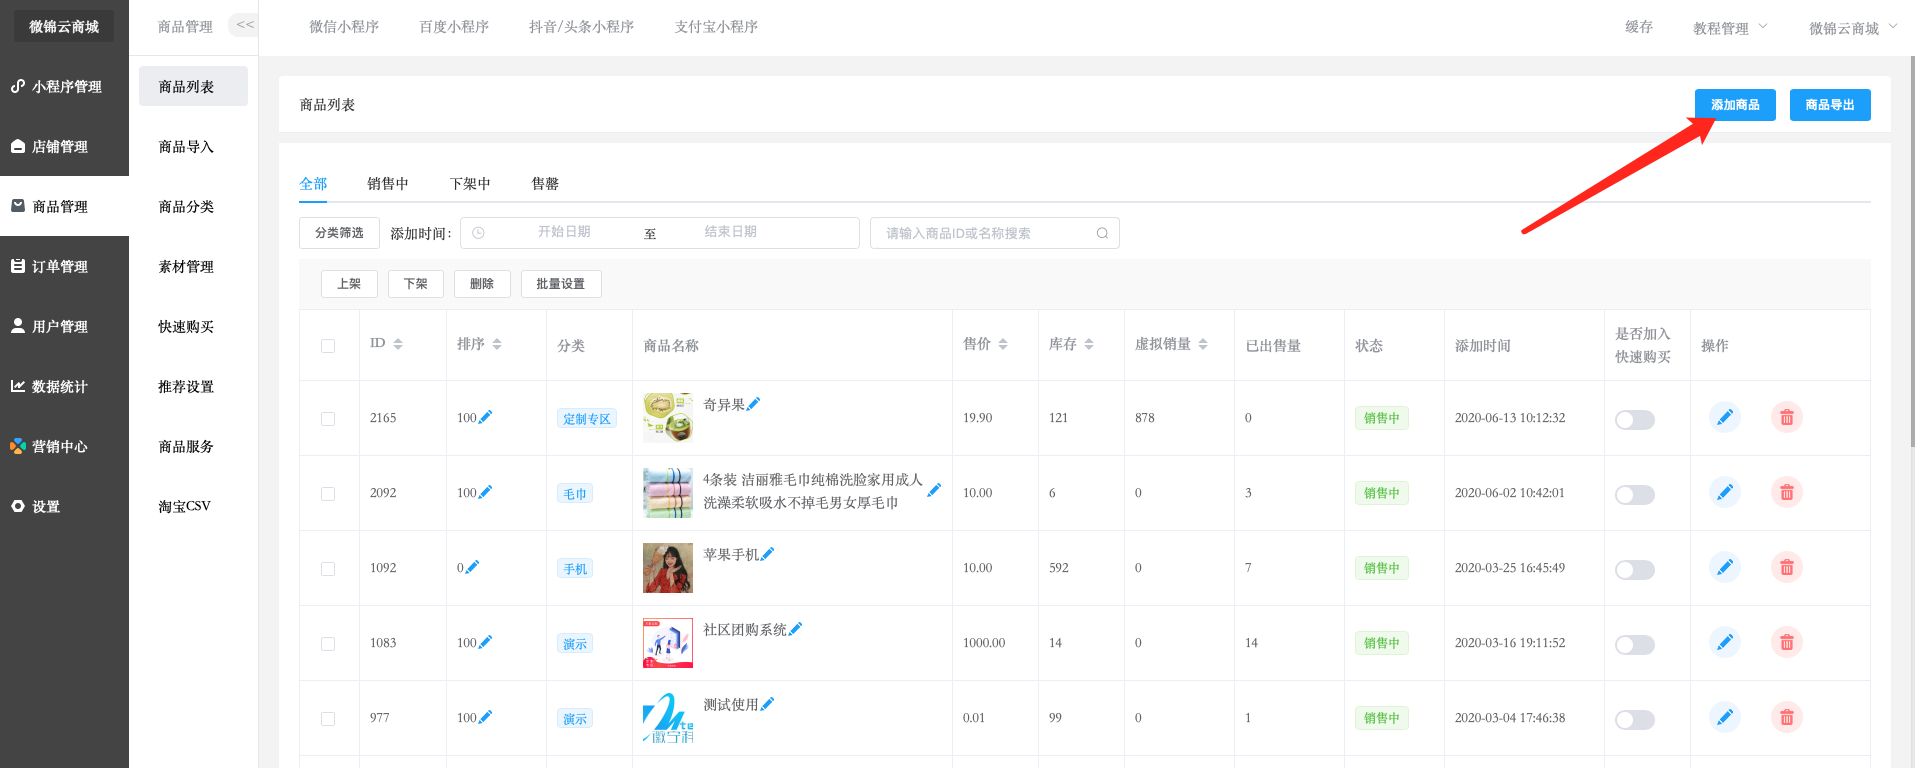Image resolution: width=1915 pixels, height=768 pixels.
Task: Delete the 测试使用 product row
Action: (1787, 717)
